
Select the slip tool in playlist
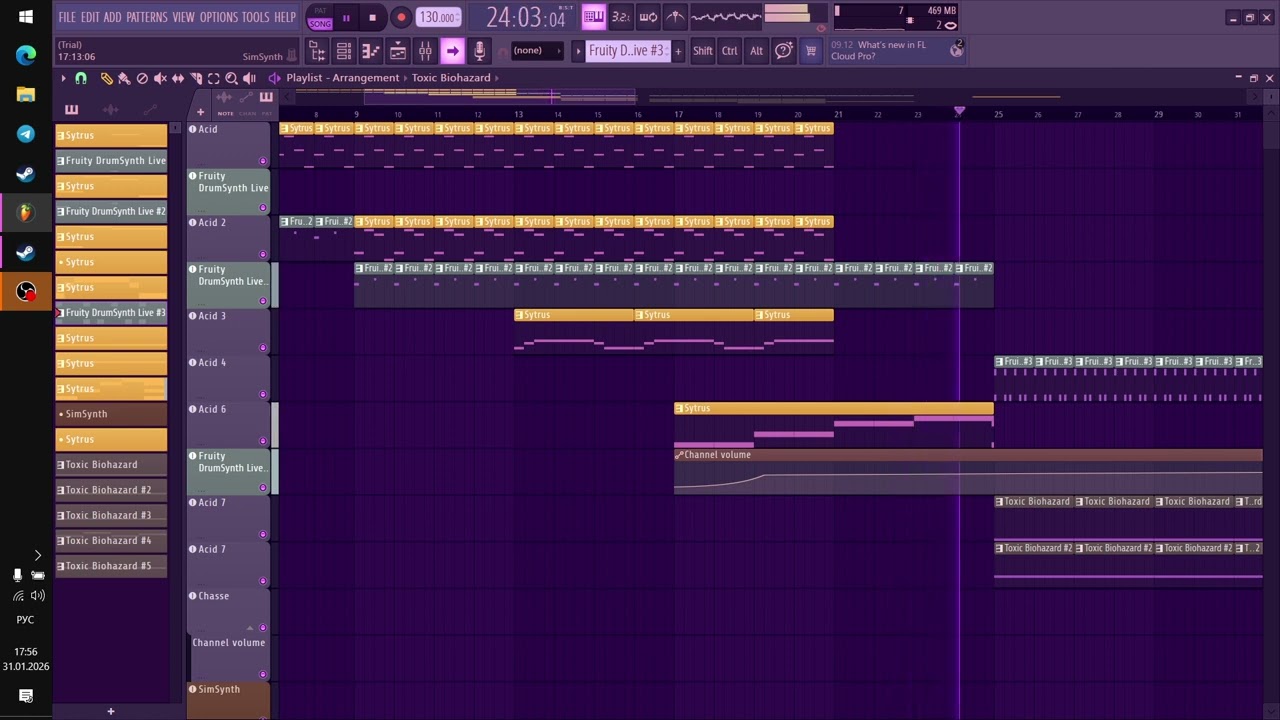[178, 78]
